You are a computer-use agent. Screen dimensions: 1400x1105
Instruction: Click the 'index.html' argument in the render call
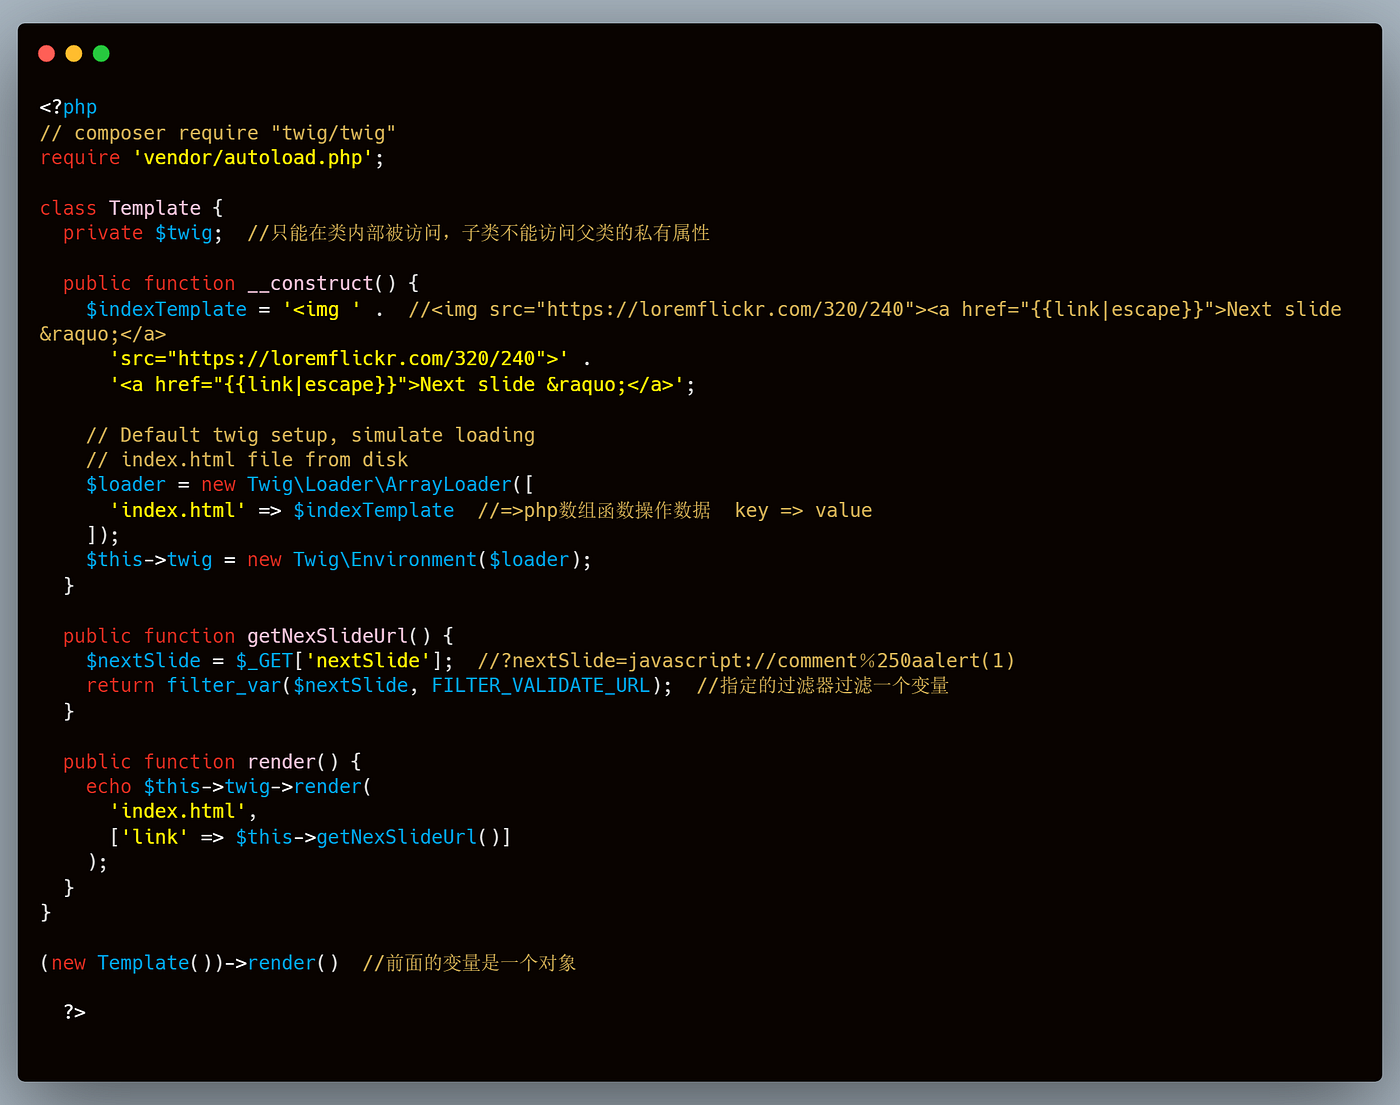click(x=178, y=812)
